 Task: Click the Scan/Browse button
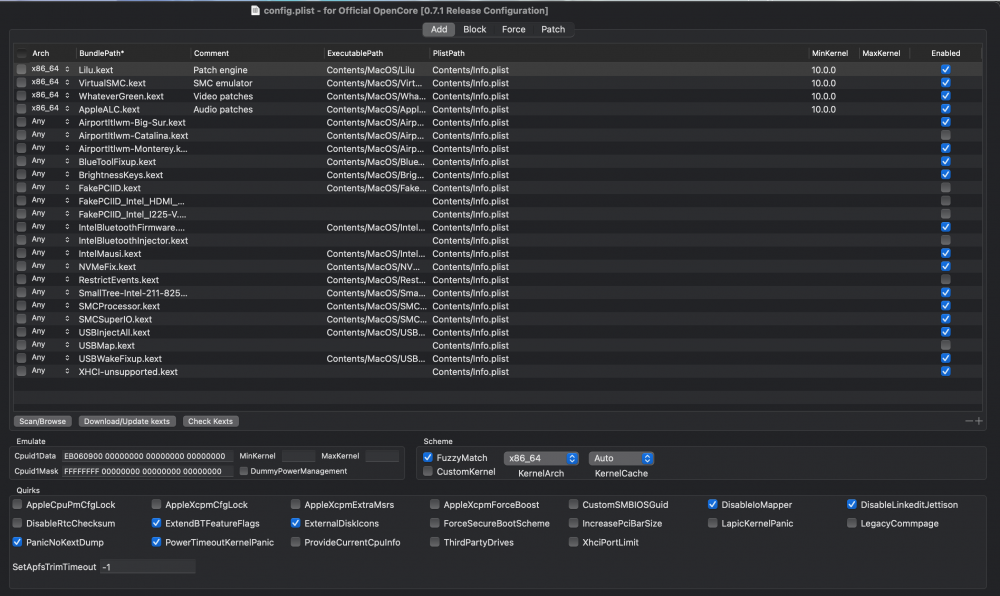(42, 421)
